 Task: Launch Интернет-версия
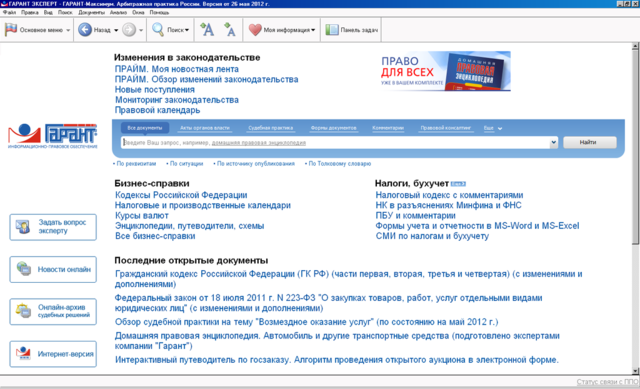pyautogui.click(x=53, y=354)
